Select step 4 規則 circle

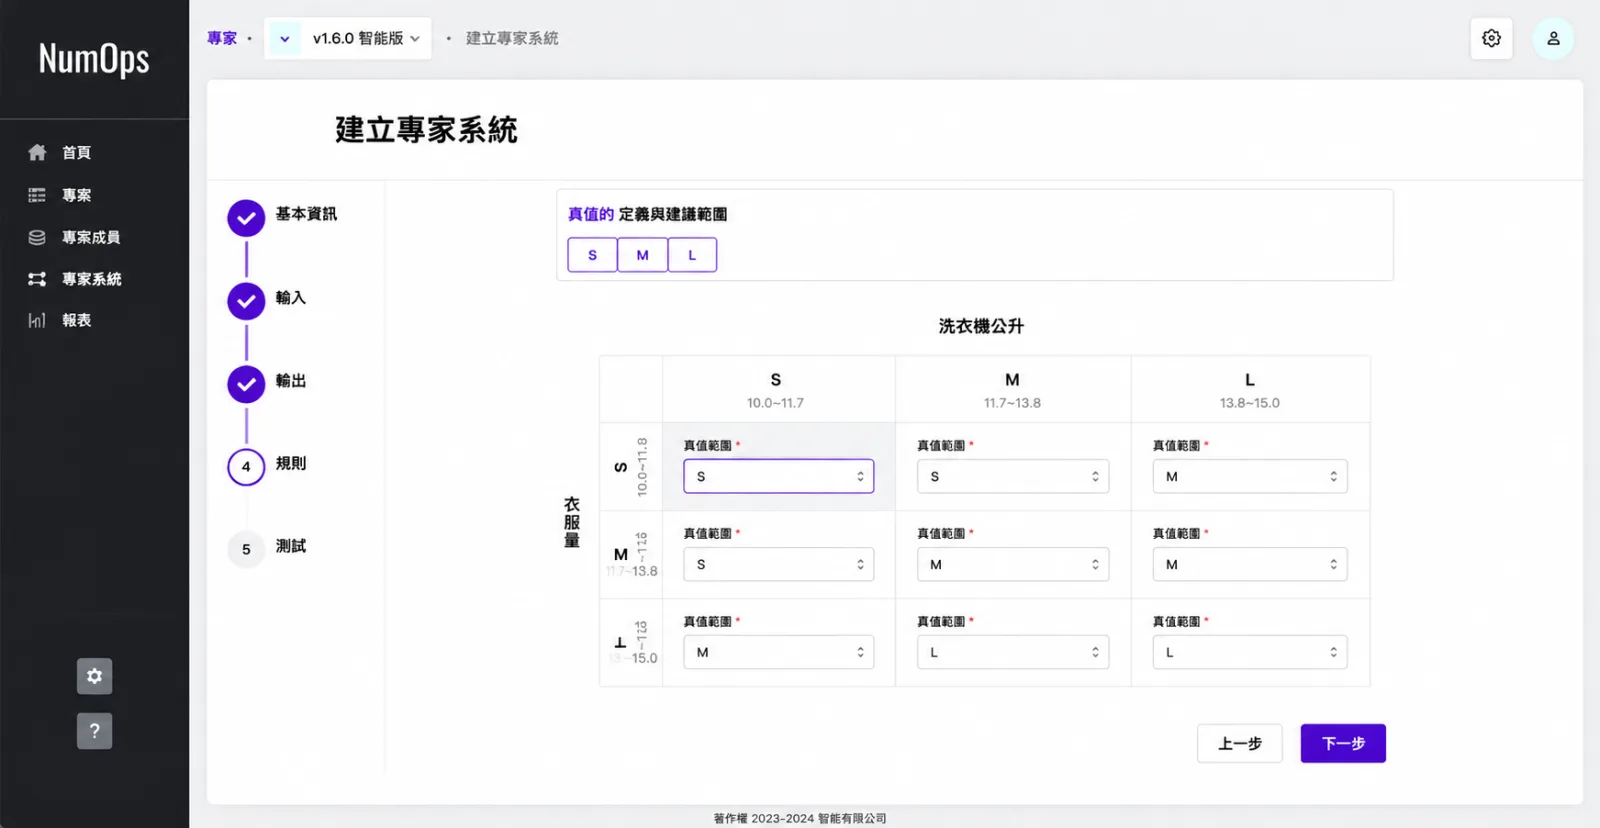246,467
